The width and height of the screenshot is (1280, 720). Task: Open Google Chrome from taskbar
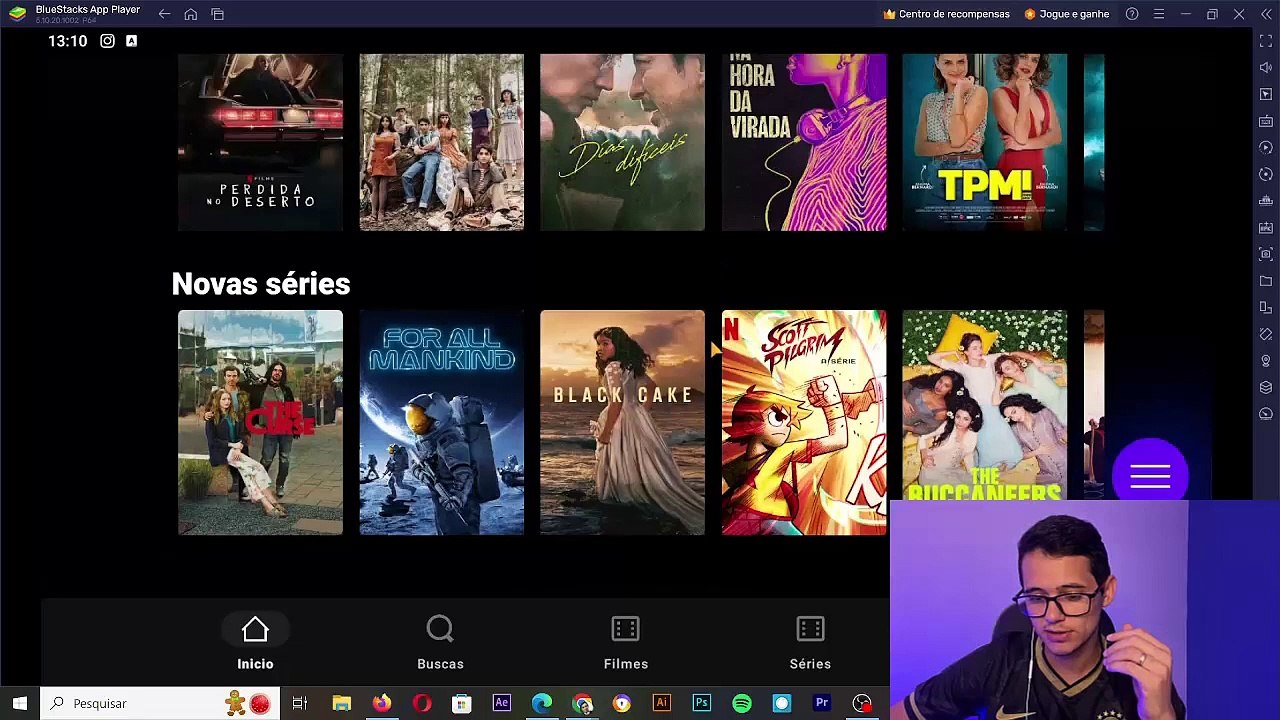(x=582, y=703)
